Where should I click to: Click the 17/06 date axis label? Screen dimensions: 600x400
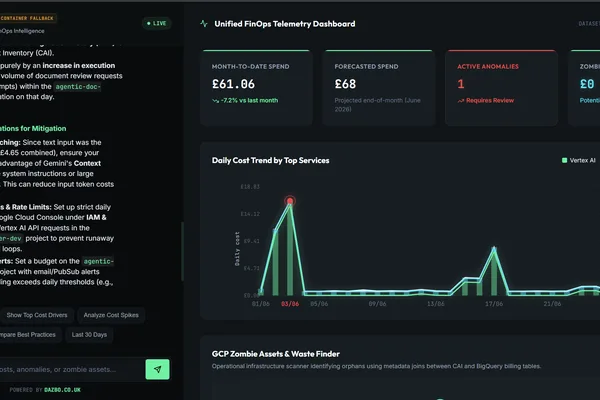(x=494, y=304)
